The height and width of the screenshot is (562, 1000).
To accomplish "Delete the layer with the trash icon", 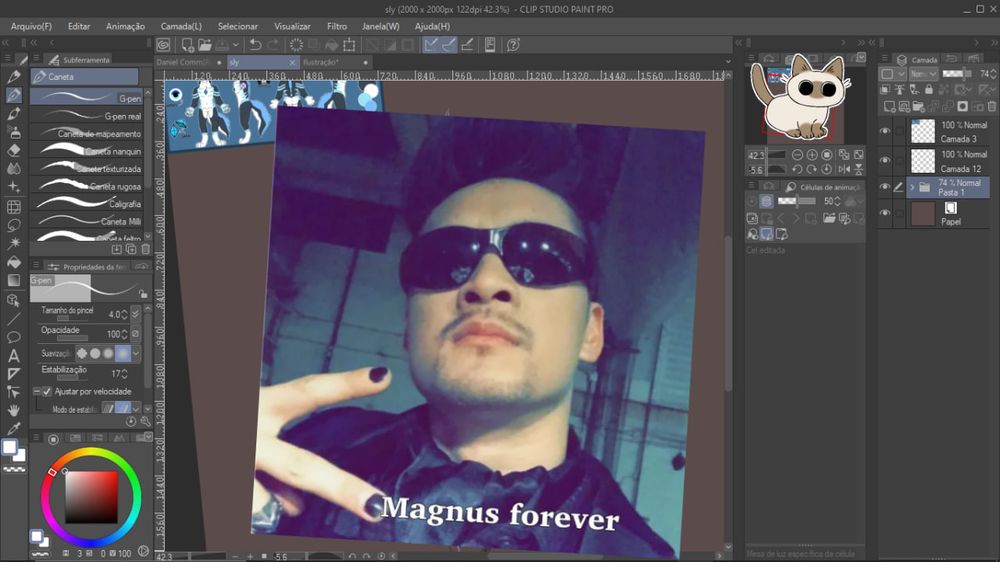I will tap(991, 106).
